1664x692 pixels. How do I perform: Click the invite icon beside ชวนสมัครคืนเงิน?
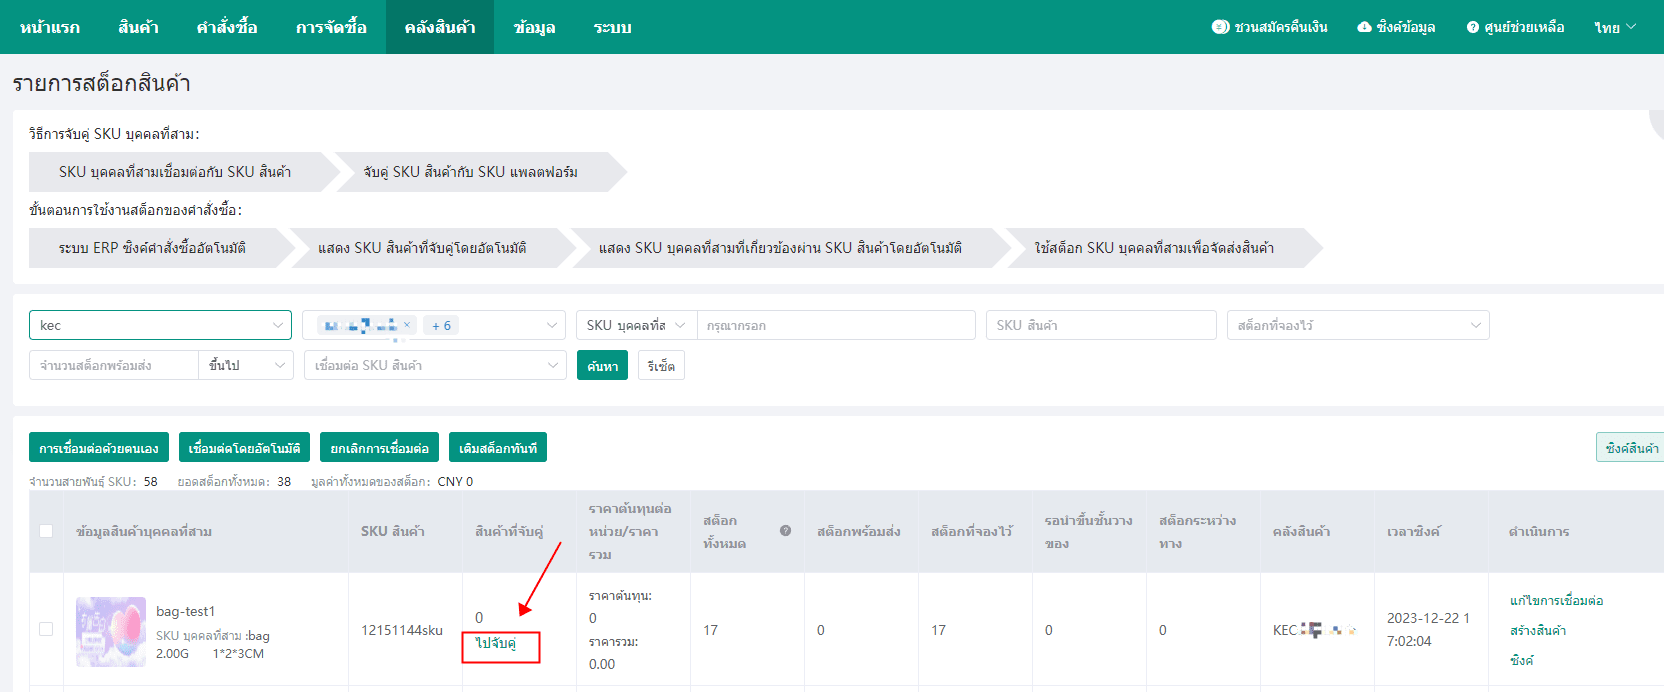[1220, 27]
